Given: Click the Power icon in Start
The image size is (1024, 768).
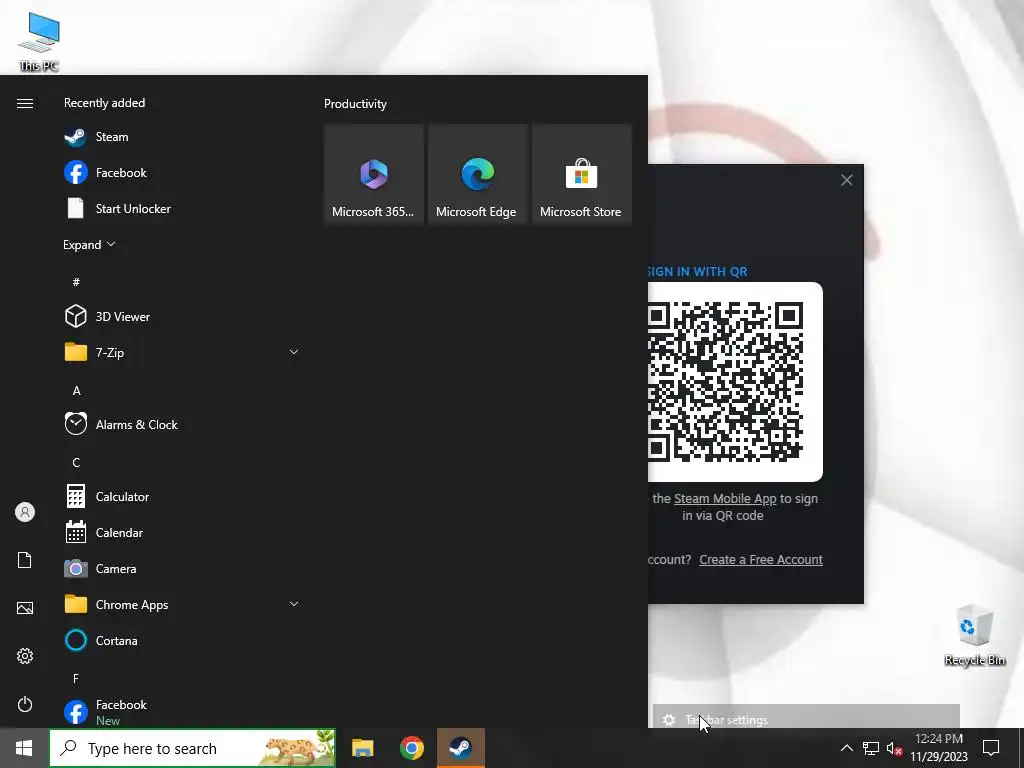Looking at the screenshot, I should [x=25, y=704].
